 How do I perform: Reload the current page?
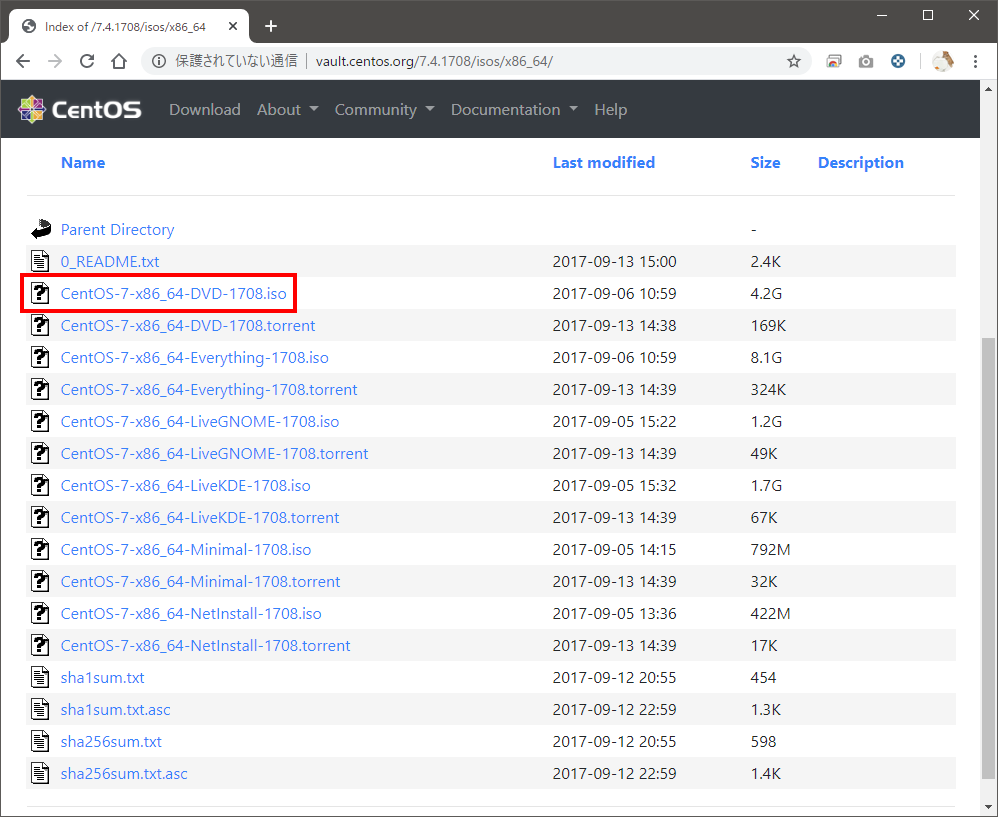tap(87, 61)
